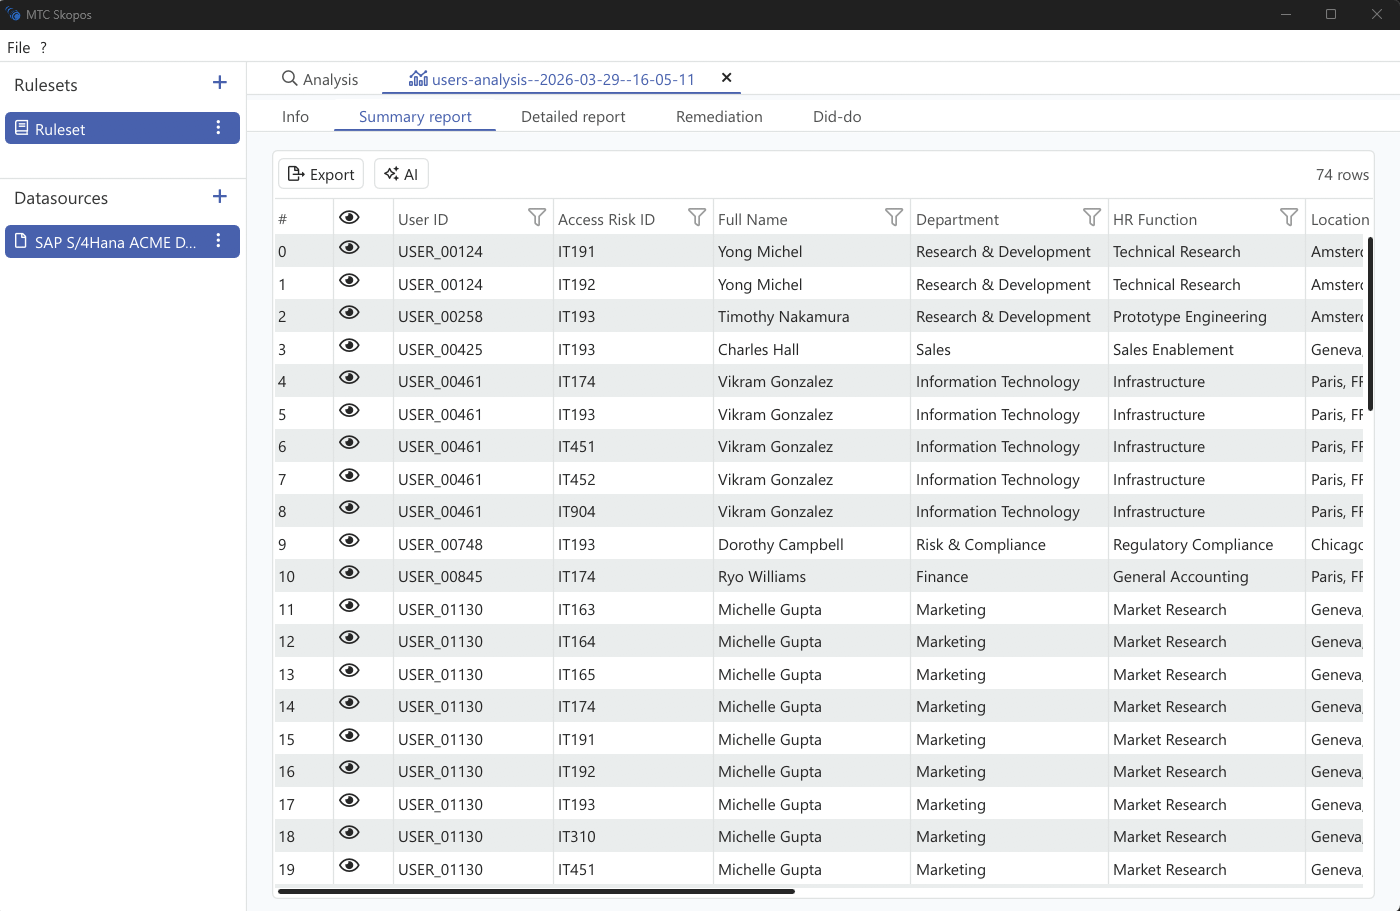Filter the Access Risk ID column

point(697,218)
